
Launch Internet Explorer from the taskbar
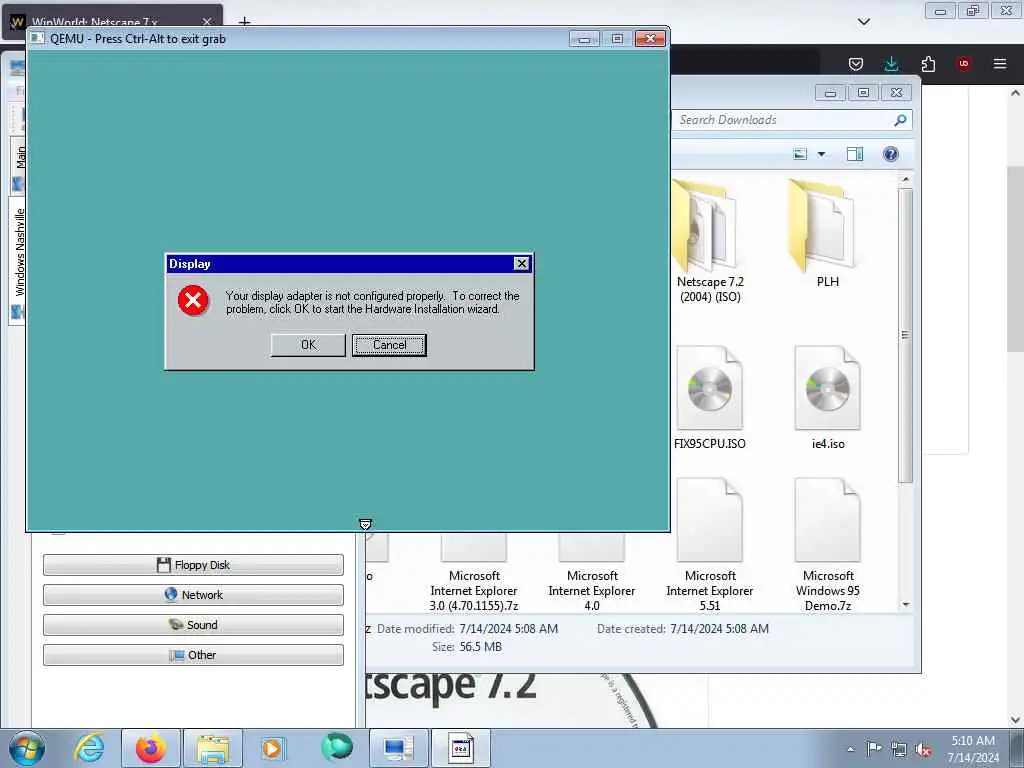pyautogui.click(x=89, y=748)
